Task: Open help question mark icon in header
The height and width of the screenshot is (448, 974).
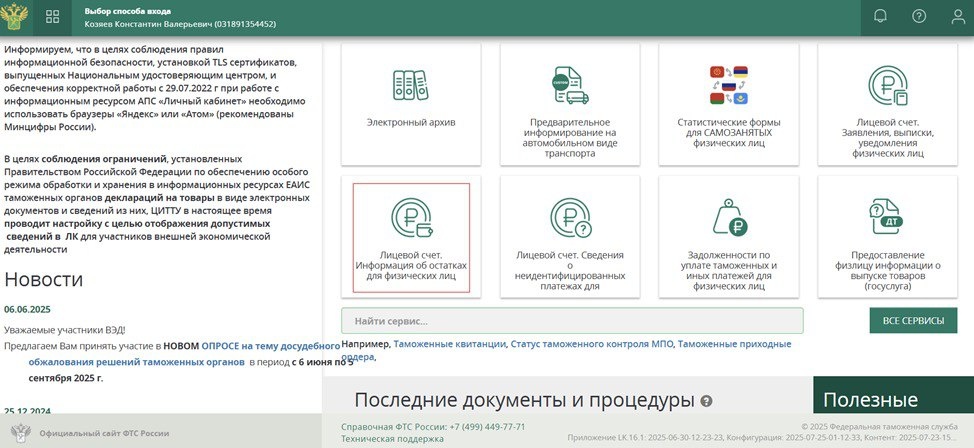Action: (x=919, y=16)
